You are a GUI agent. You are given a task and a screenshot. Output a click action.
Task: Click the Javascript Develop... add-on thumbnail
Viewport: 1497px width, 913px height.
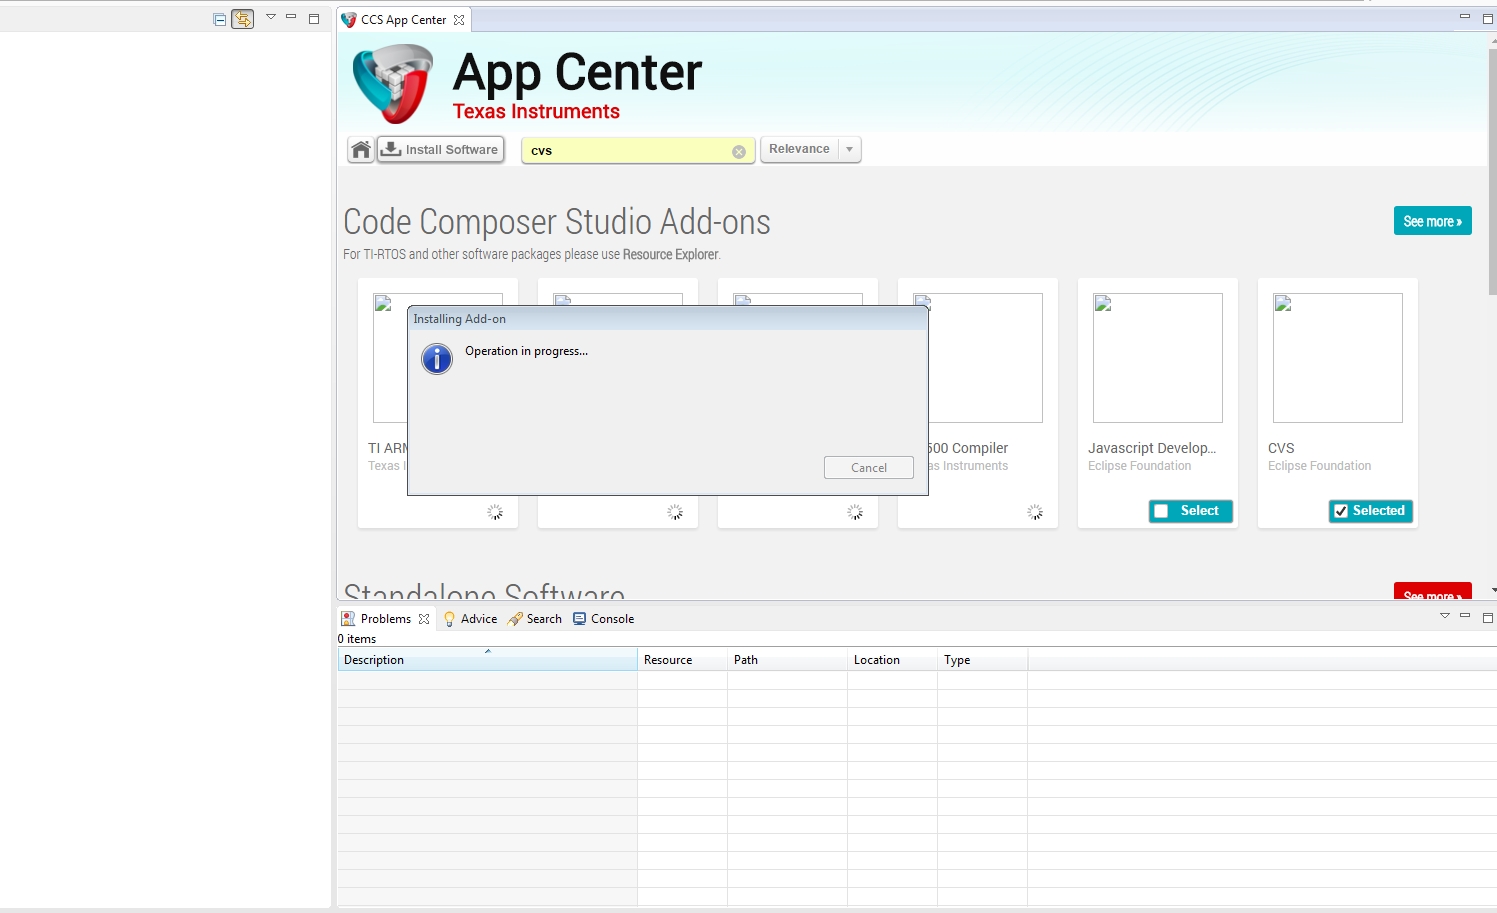pyautogui.click(x=1158, y=358)
